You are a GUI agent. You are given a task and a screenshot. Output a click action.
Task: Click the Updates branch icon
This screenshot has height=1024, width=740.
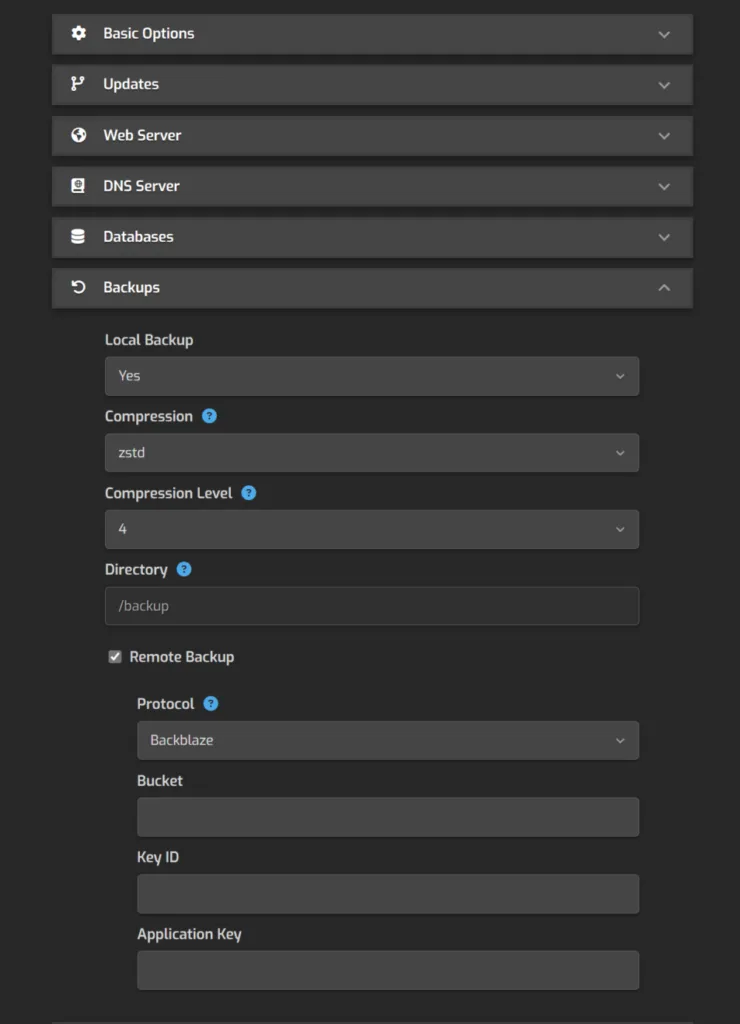(x=78, y=84)
